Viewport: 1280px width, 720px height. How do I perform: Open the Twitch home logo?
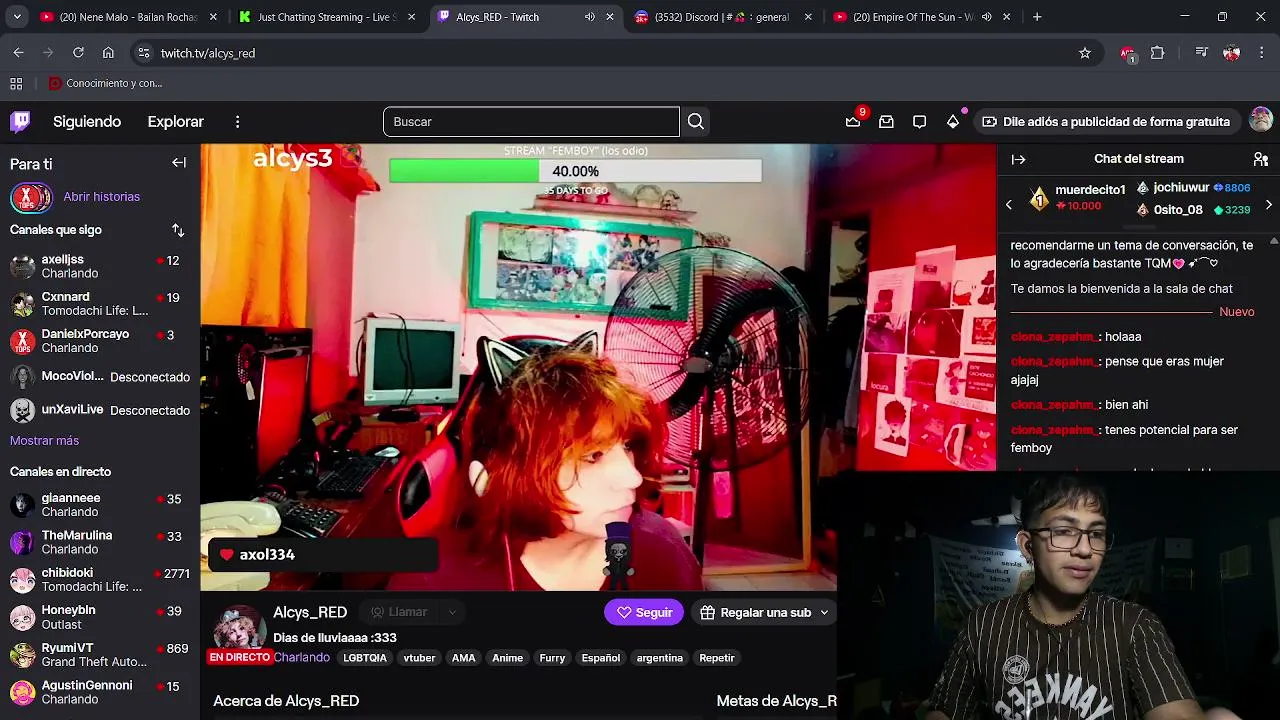click(20, 122)
